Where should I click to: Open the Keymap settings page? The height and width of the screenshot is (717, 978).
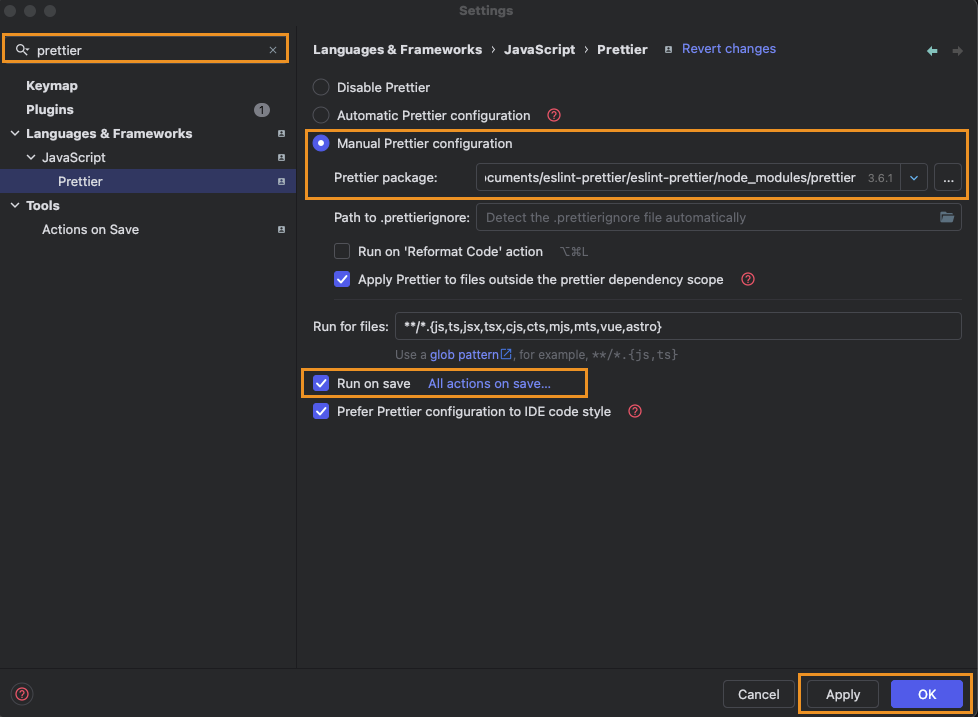tap(52, 85)
